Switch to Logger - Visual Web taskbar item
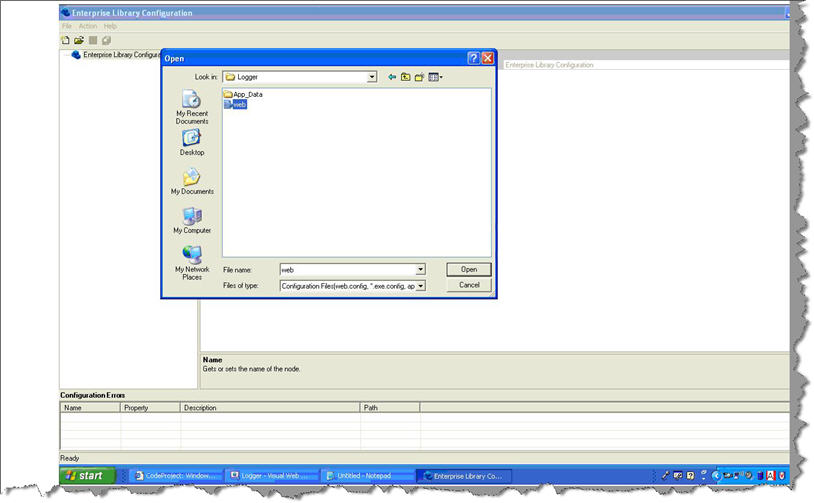 (273, 475)
